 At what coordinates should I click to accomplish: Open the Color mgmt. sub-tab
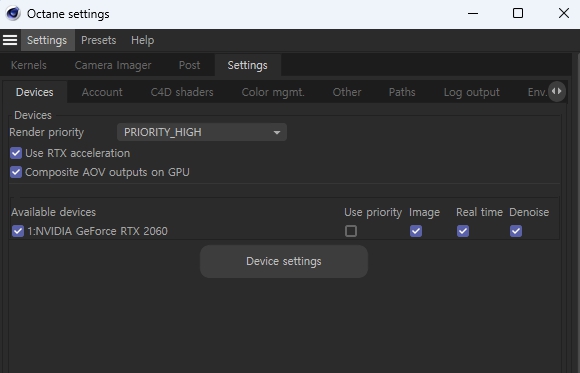[273, 92]
